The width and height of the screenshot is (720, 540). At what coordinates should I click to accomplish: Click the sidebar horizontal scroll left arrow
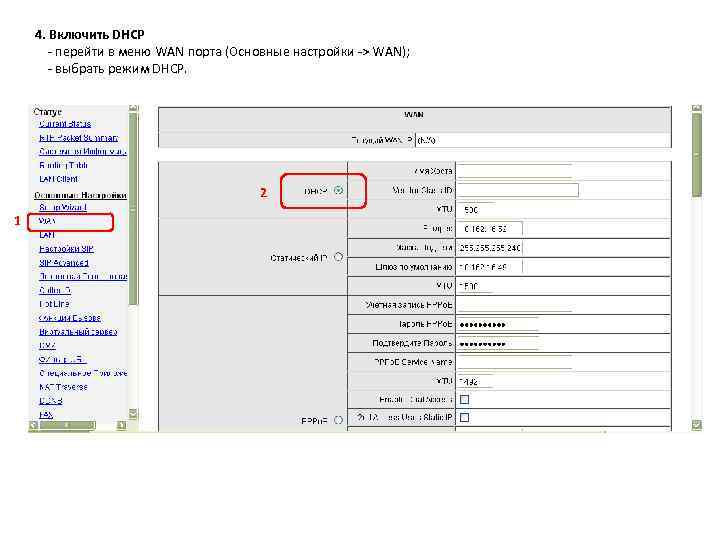(34, 425)
